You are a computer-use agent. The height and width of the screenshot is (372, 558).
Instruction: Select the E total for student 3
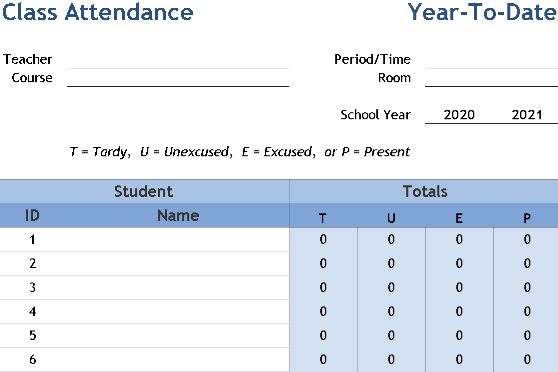coord(459,287)
